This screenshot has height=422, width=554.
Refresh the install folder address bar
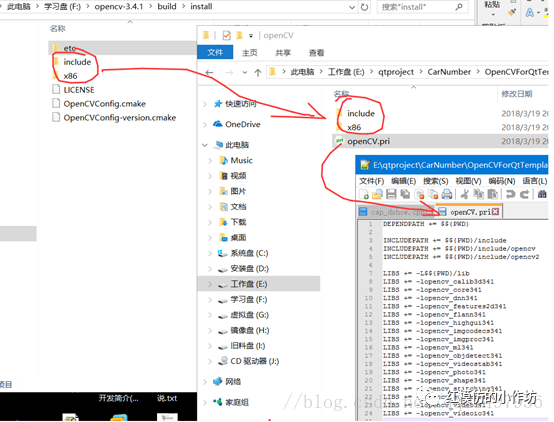pos(364,7)
